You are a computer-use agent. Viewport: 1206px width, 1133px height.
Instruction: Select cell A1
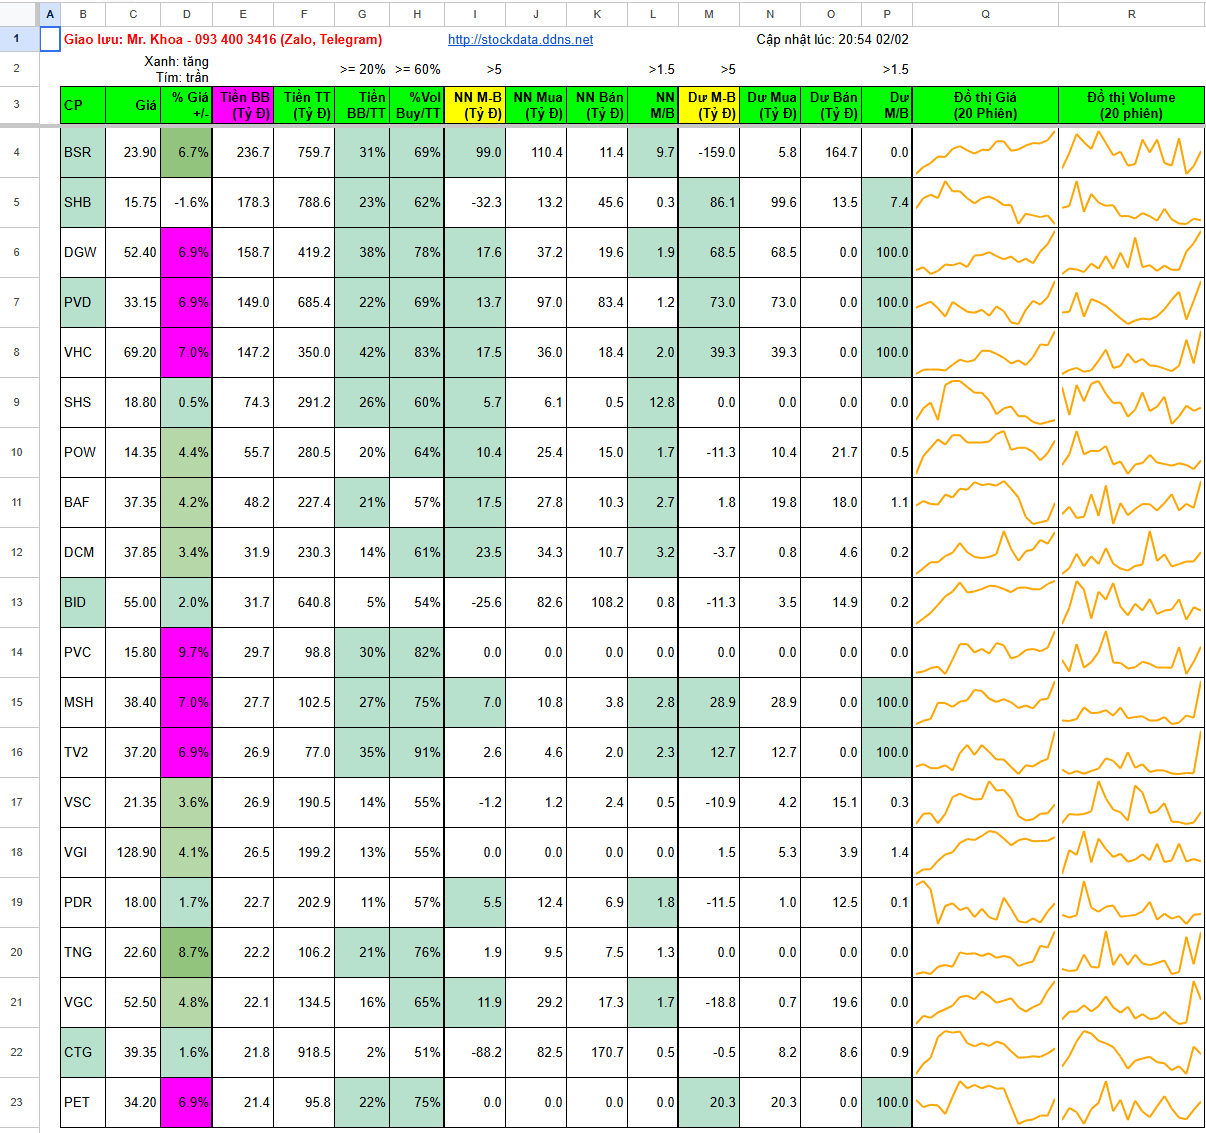tap(50, 39)
